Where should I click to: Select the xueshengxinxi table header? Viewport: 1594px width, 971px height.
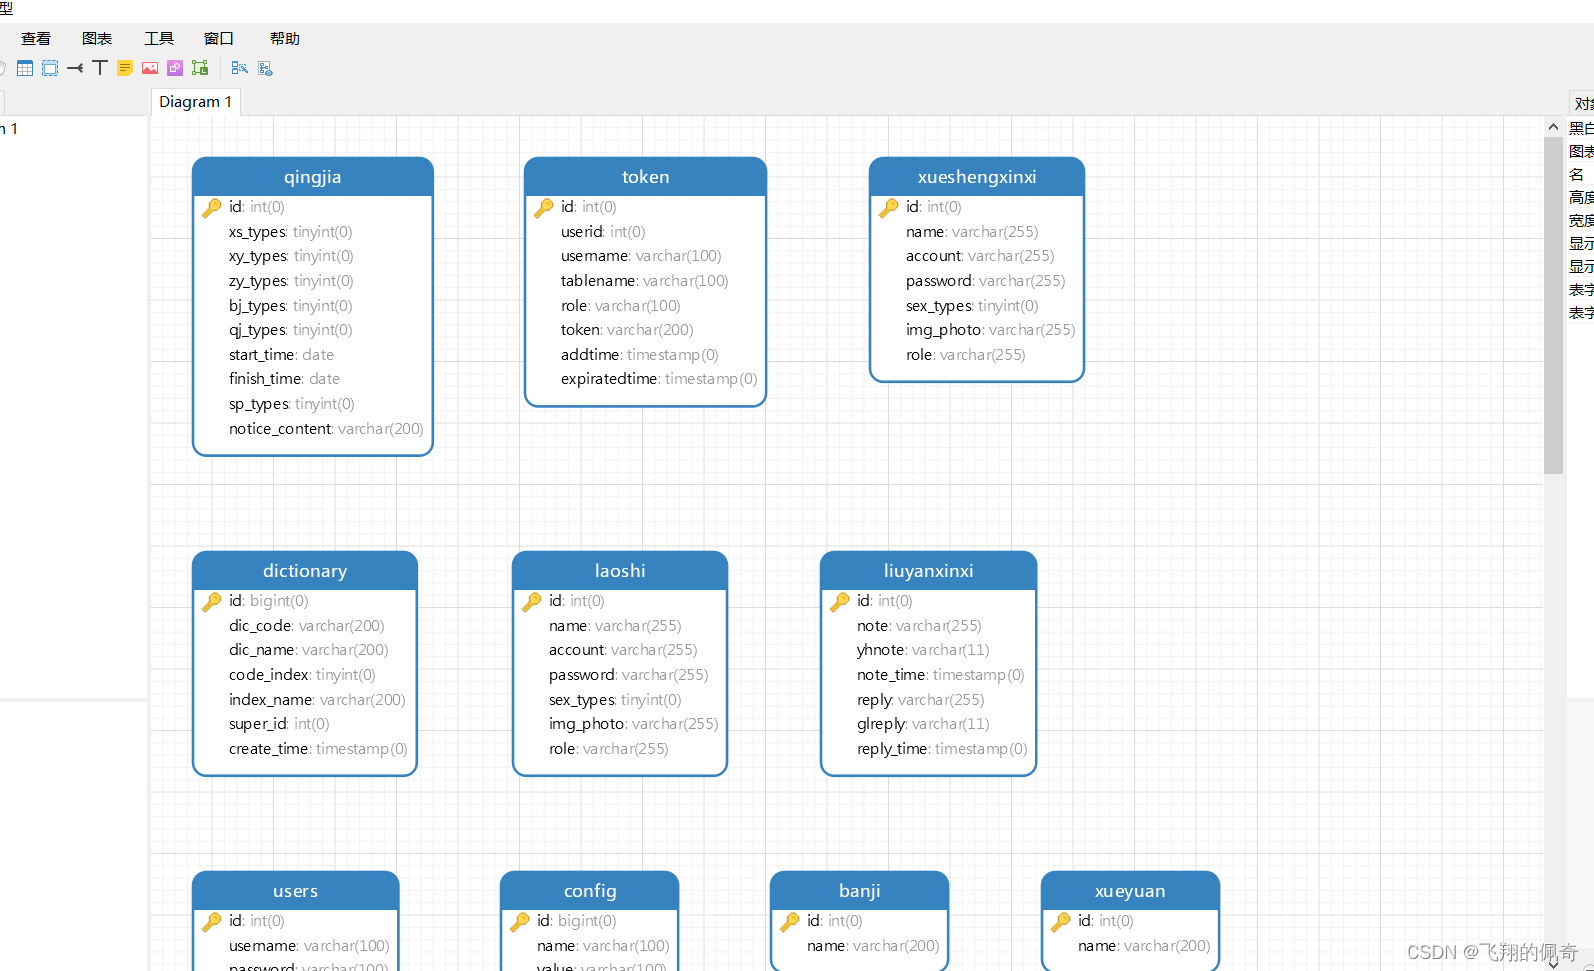coord(977,177)
